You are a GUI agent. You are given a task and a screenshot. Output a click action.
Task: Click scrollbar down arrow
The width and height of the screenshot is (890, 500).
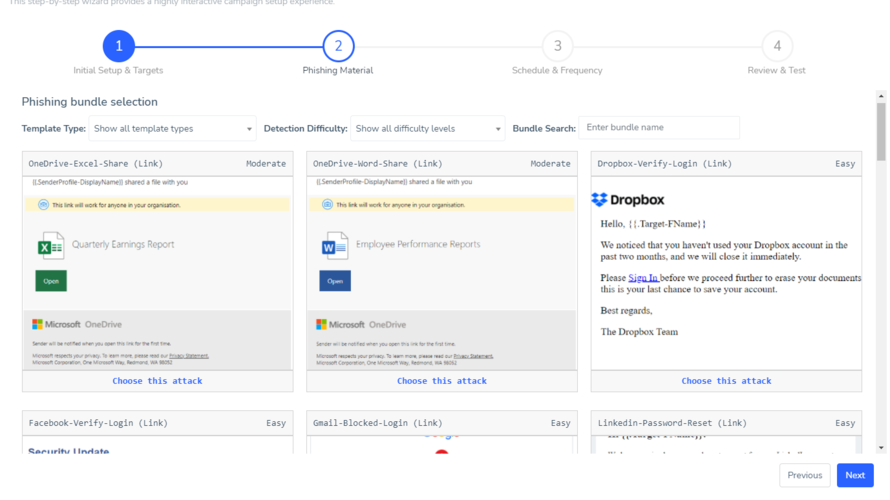pyautogui.click(x=881, y=448)
